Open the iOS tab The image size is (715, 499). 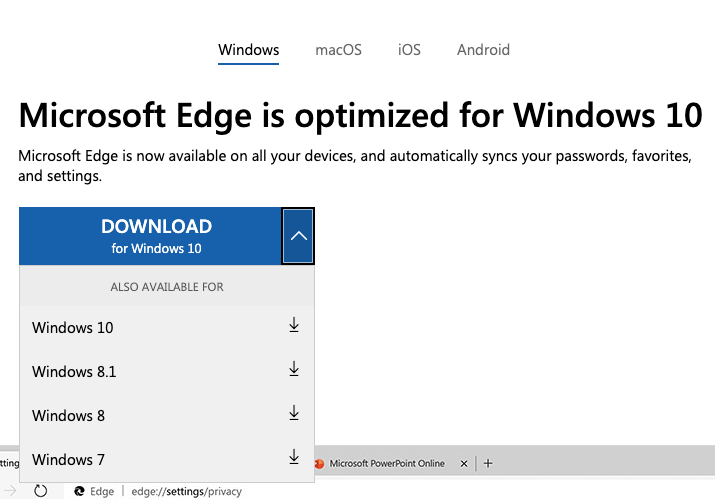[x=409, y=50]
